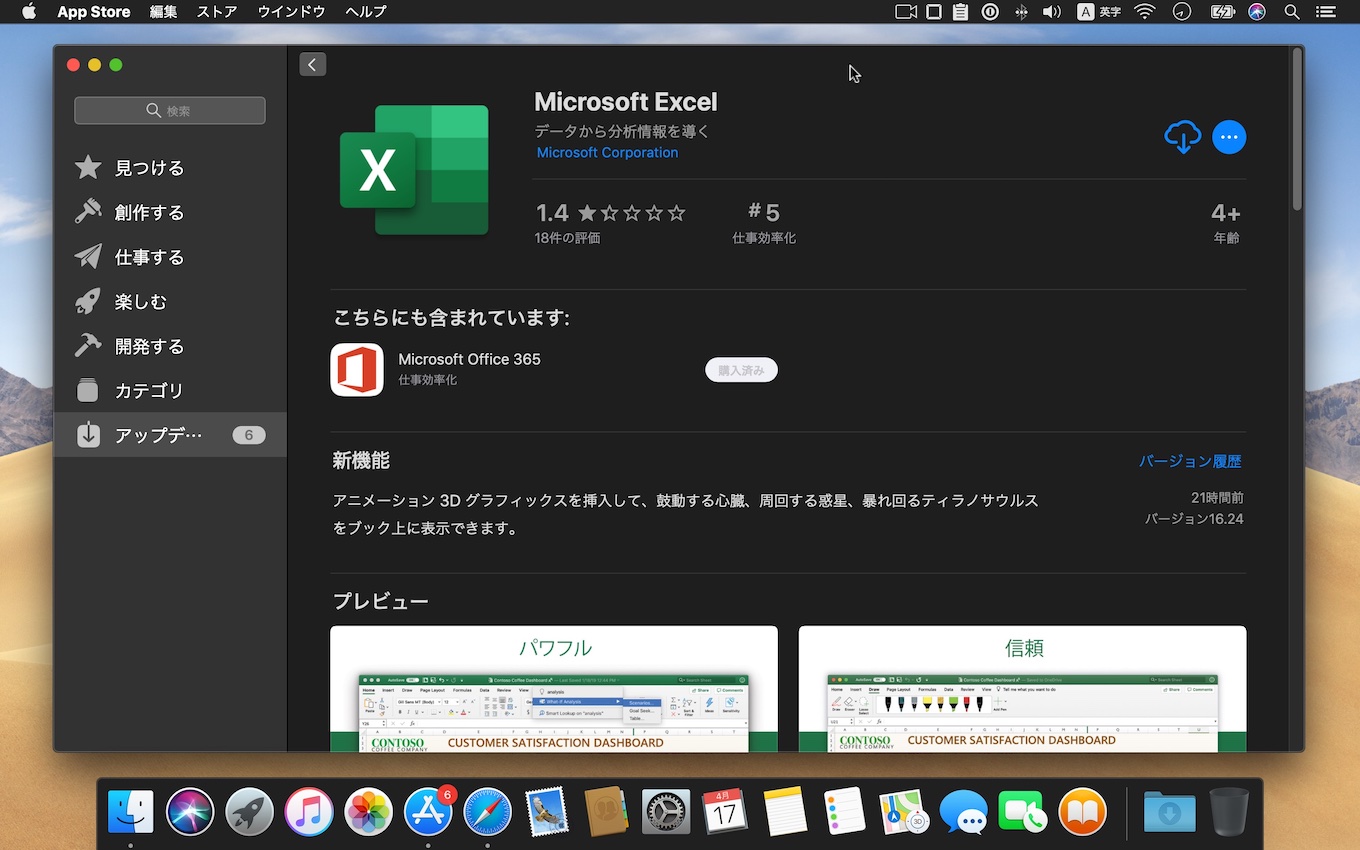The height and width of the screenshot is (850, 1360).
Task: Click the Microsoft Excel app icon
Action: (414, 170)
